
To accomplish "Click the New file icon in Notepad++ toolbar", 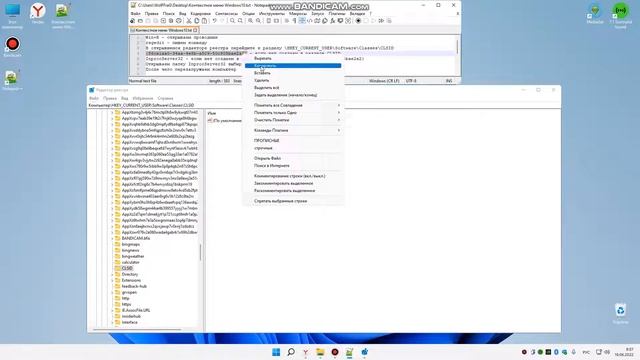I will coord(133,21).
